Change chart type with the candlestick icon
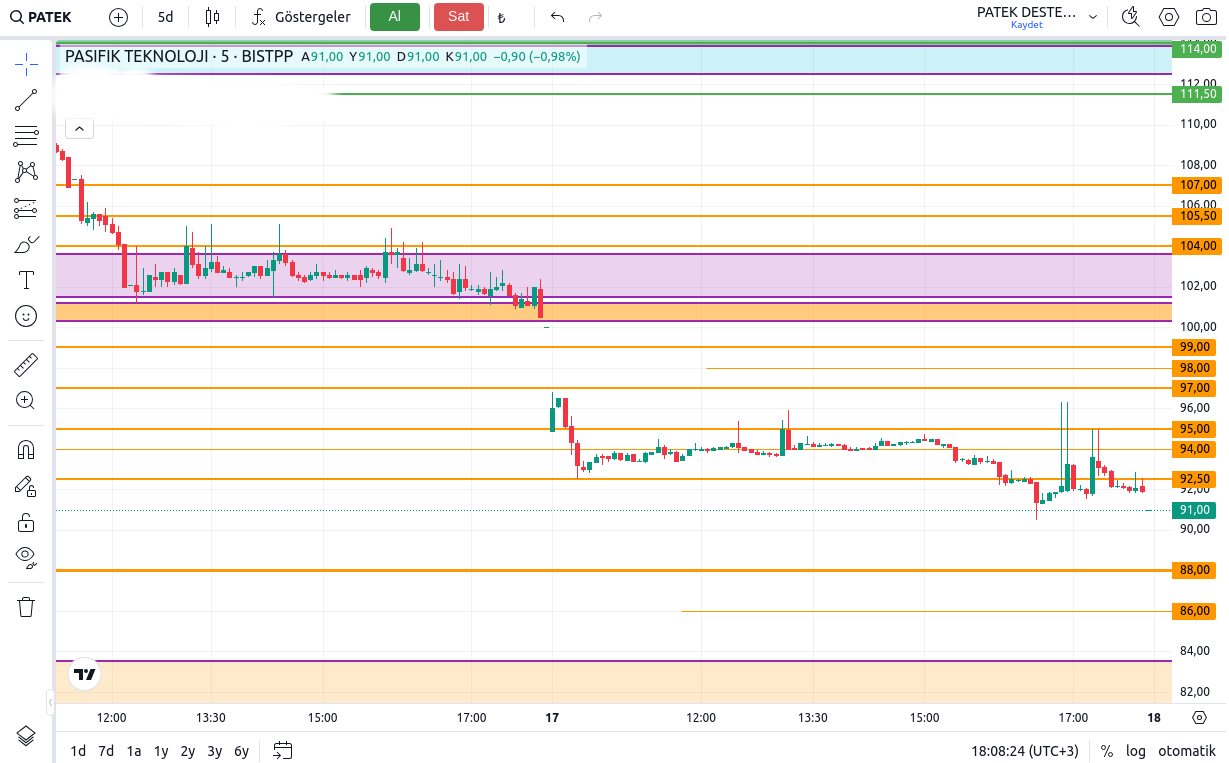 click(x=211, y=17)
